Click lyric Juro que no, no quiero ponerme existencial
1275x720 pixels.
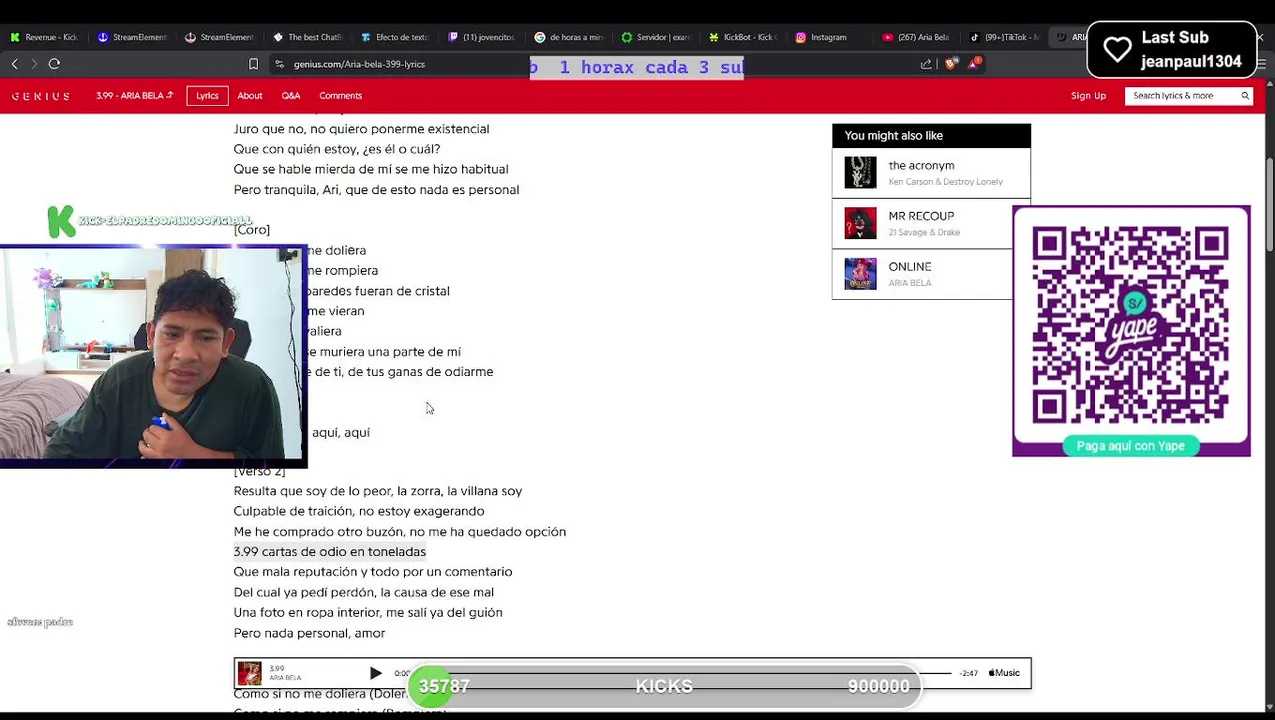click(x=361, y=129)
